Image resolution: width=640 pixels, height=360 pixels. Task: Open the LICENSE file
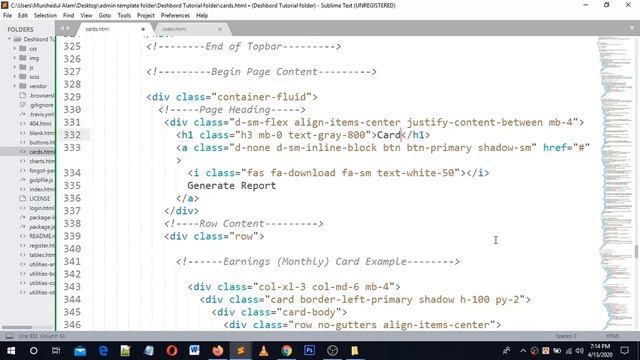coord(40,199)
